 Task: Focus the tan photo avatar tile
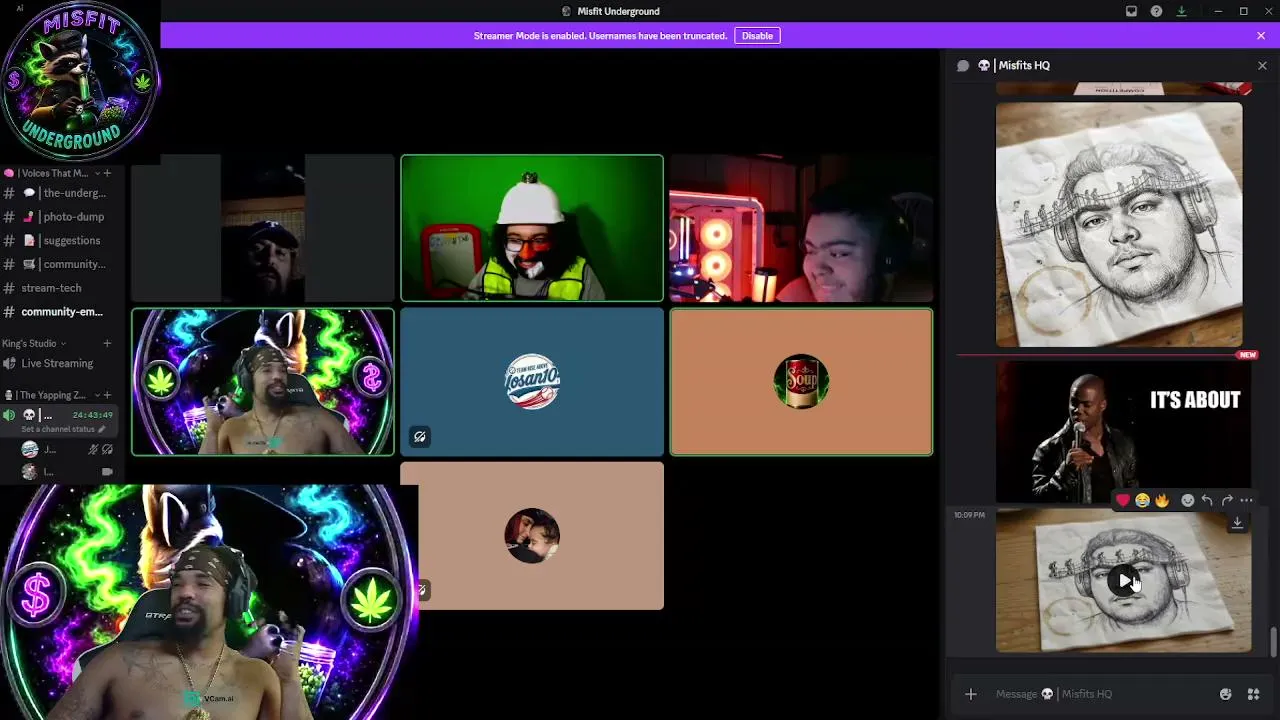[x=532, y=536]
